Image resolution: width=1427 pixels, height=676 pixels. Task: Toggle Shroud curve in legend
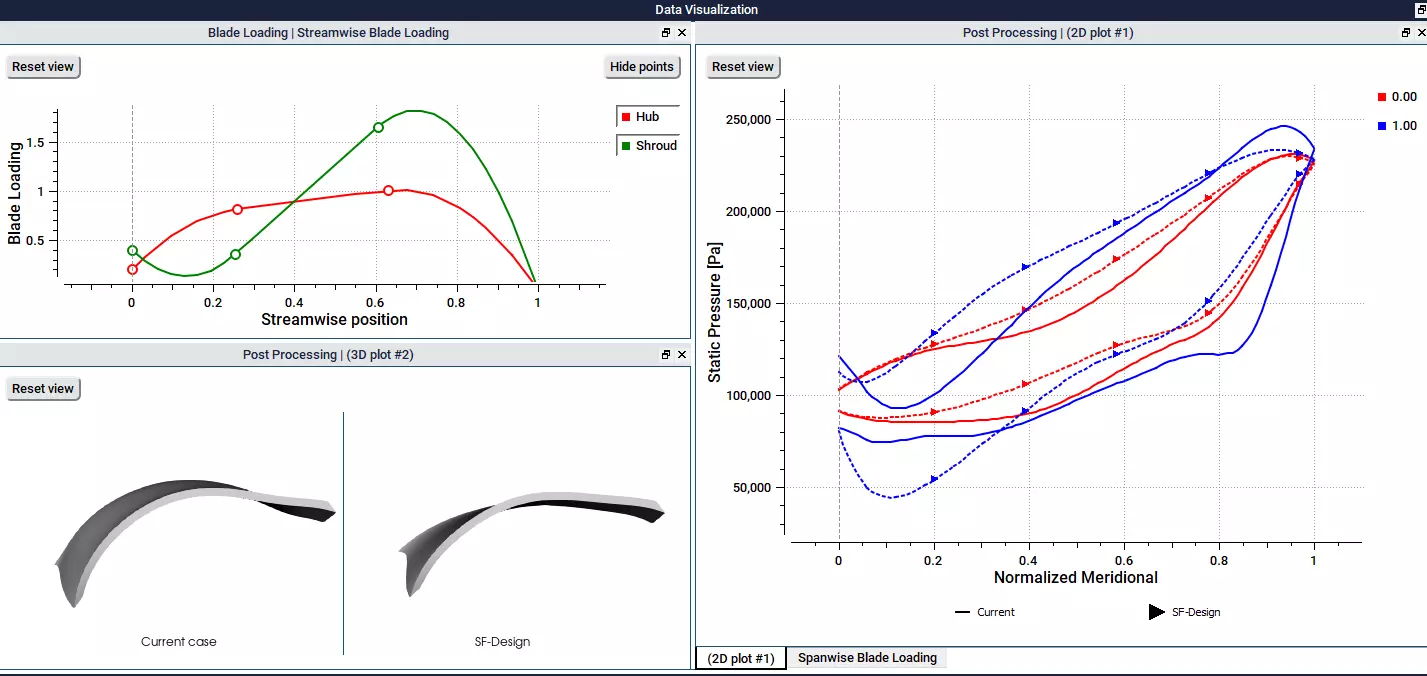tap(647, 146)
